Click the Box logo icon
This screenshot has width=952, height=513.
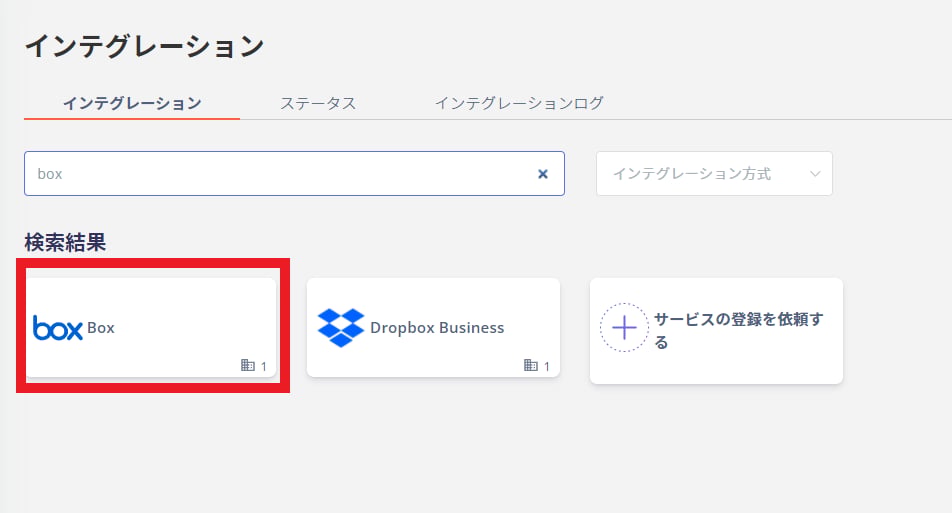click(x=58, y=328)
